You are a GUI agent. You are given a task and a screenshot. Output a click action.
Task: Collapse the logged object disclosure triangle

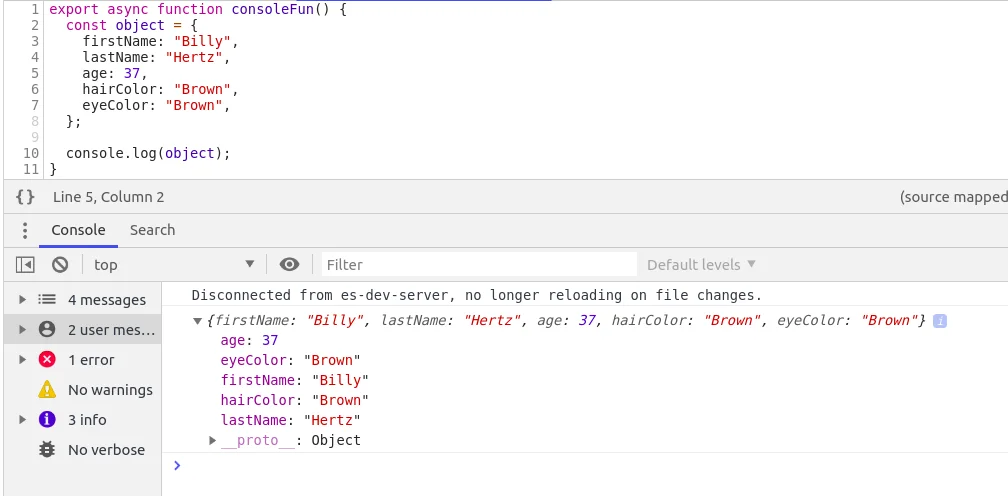197,321
